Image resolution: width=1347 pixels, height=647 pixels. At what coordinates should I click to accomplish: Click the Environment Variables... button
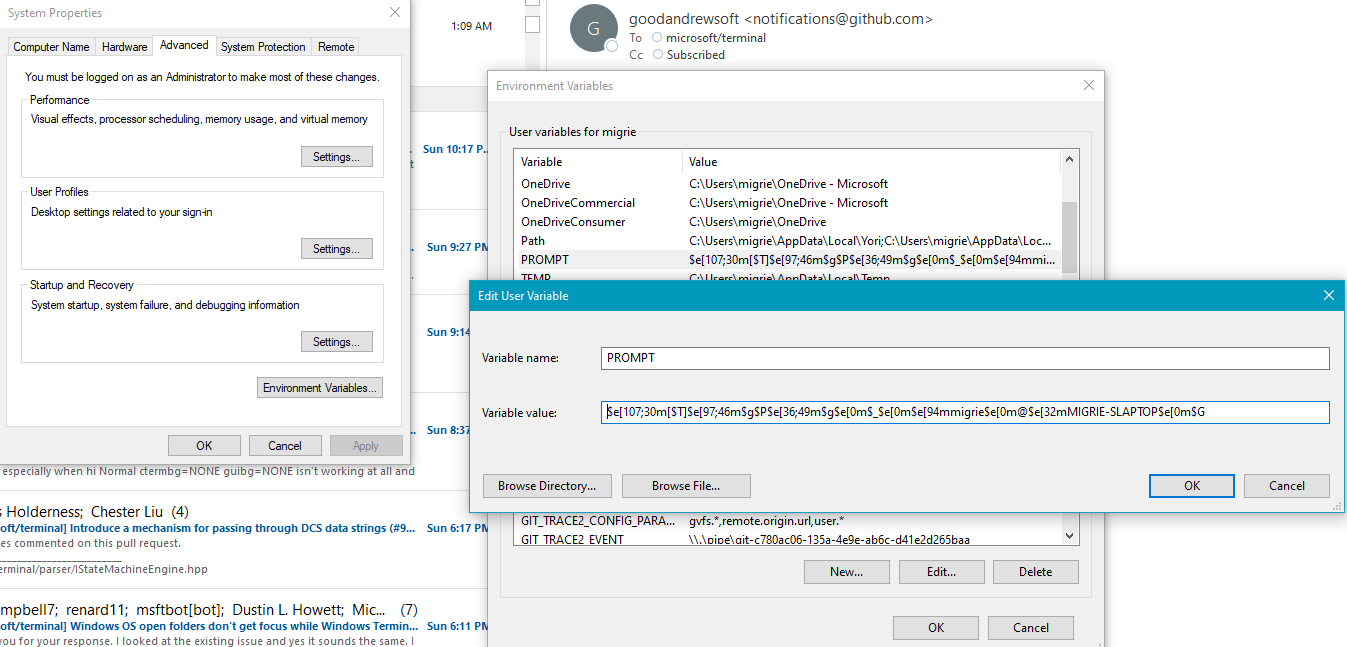pyautogui.click(x=320, y=388)
